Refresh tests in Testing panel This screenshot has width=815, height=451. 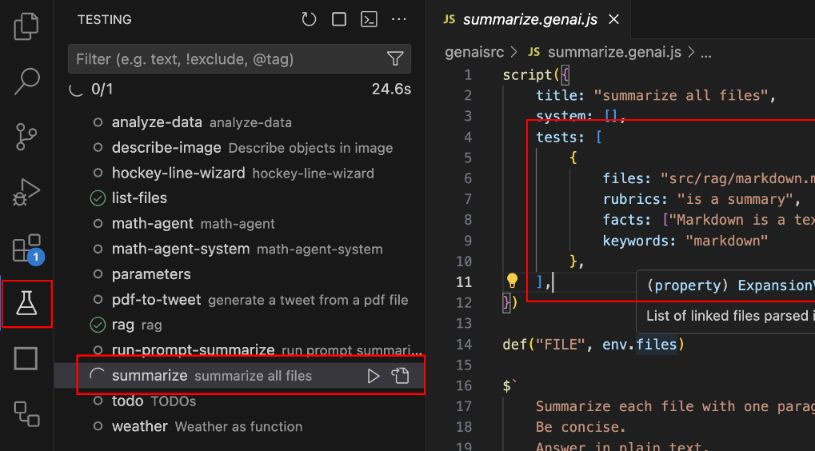click(x=309, y=20)
